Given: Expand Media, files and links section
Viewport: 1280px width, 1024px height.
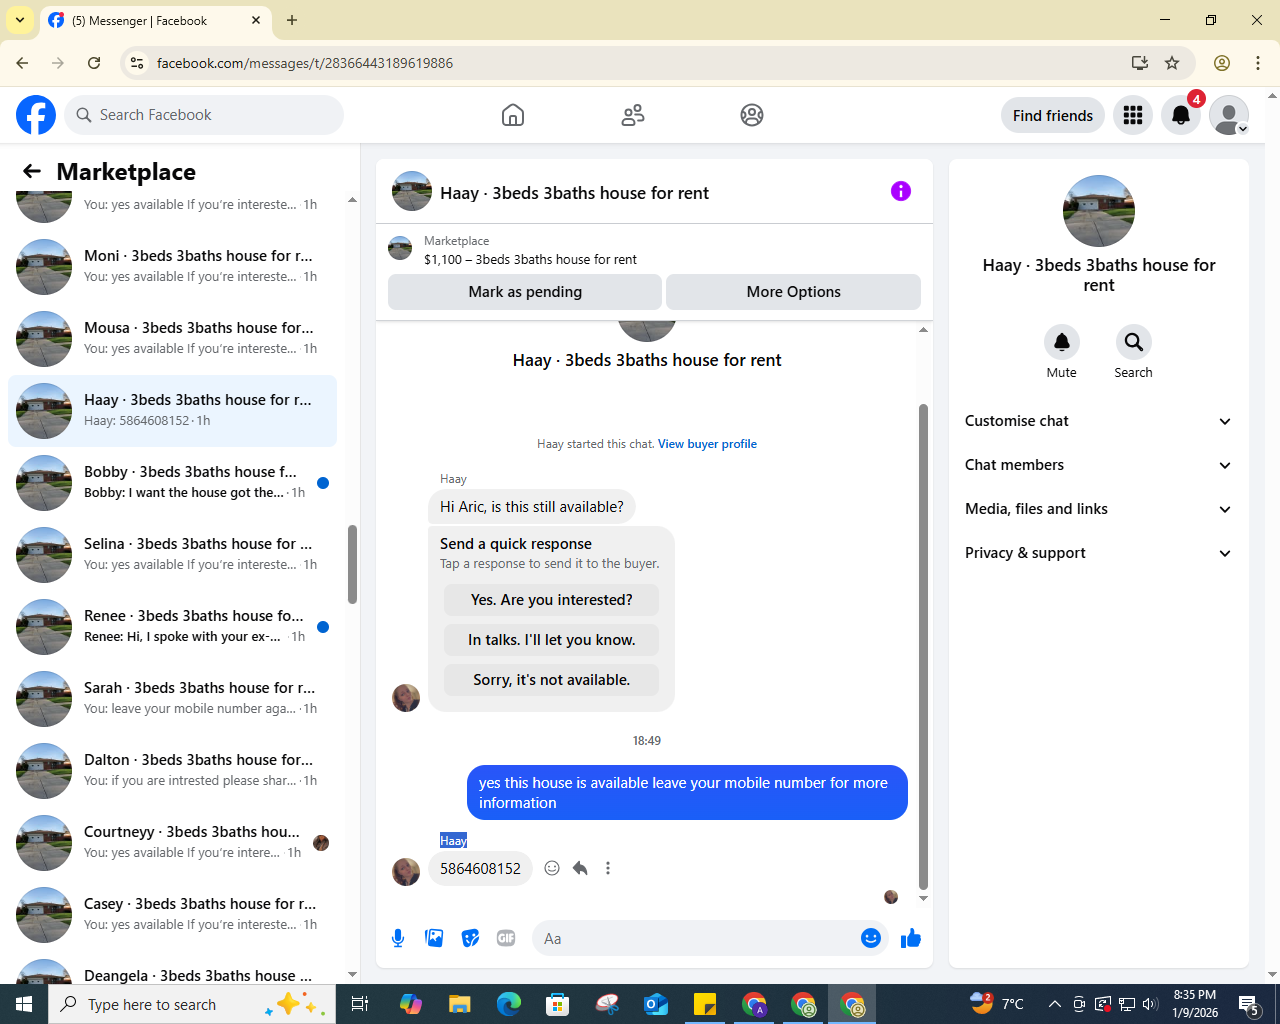Looking at the screenshot, I should (x=1099, y=509).
